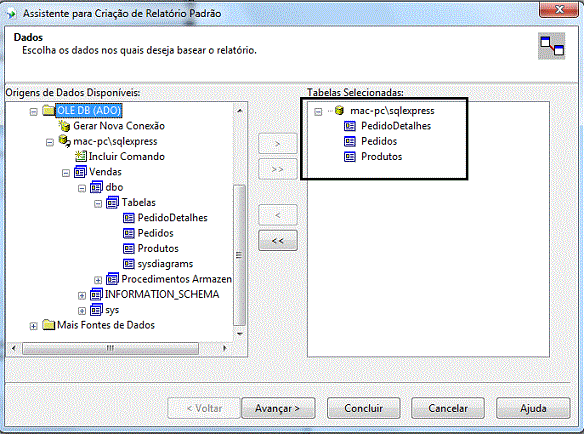The image size is (584, 434).
Task: Select Pedidos table in available sources
Action: tap(155, 233)
